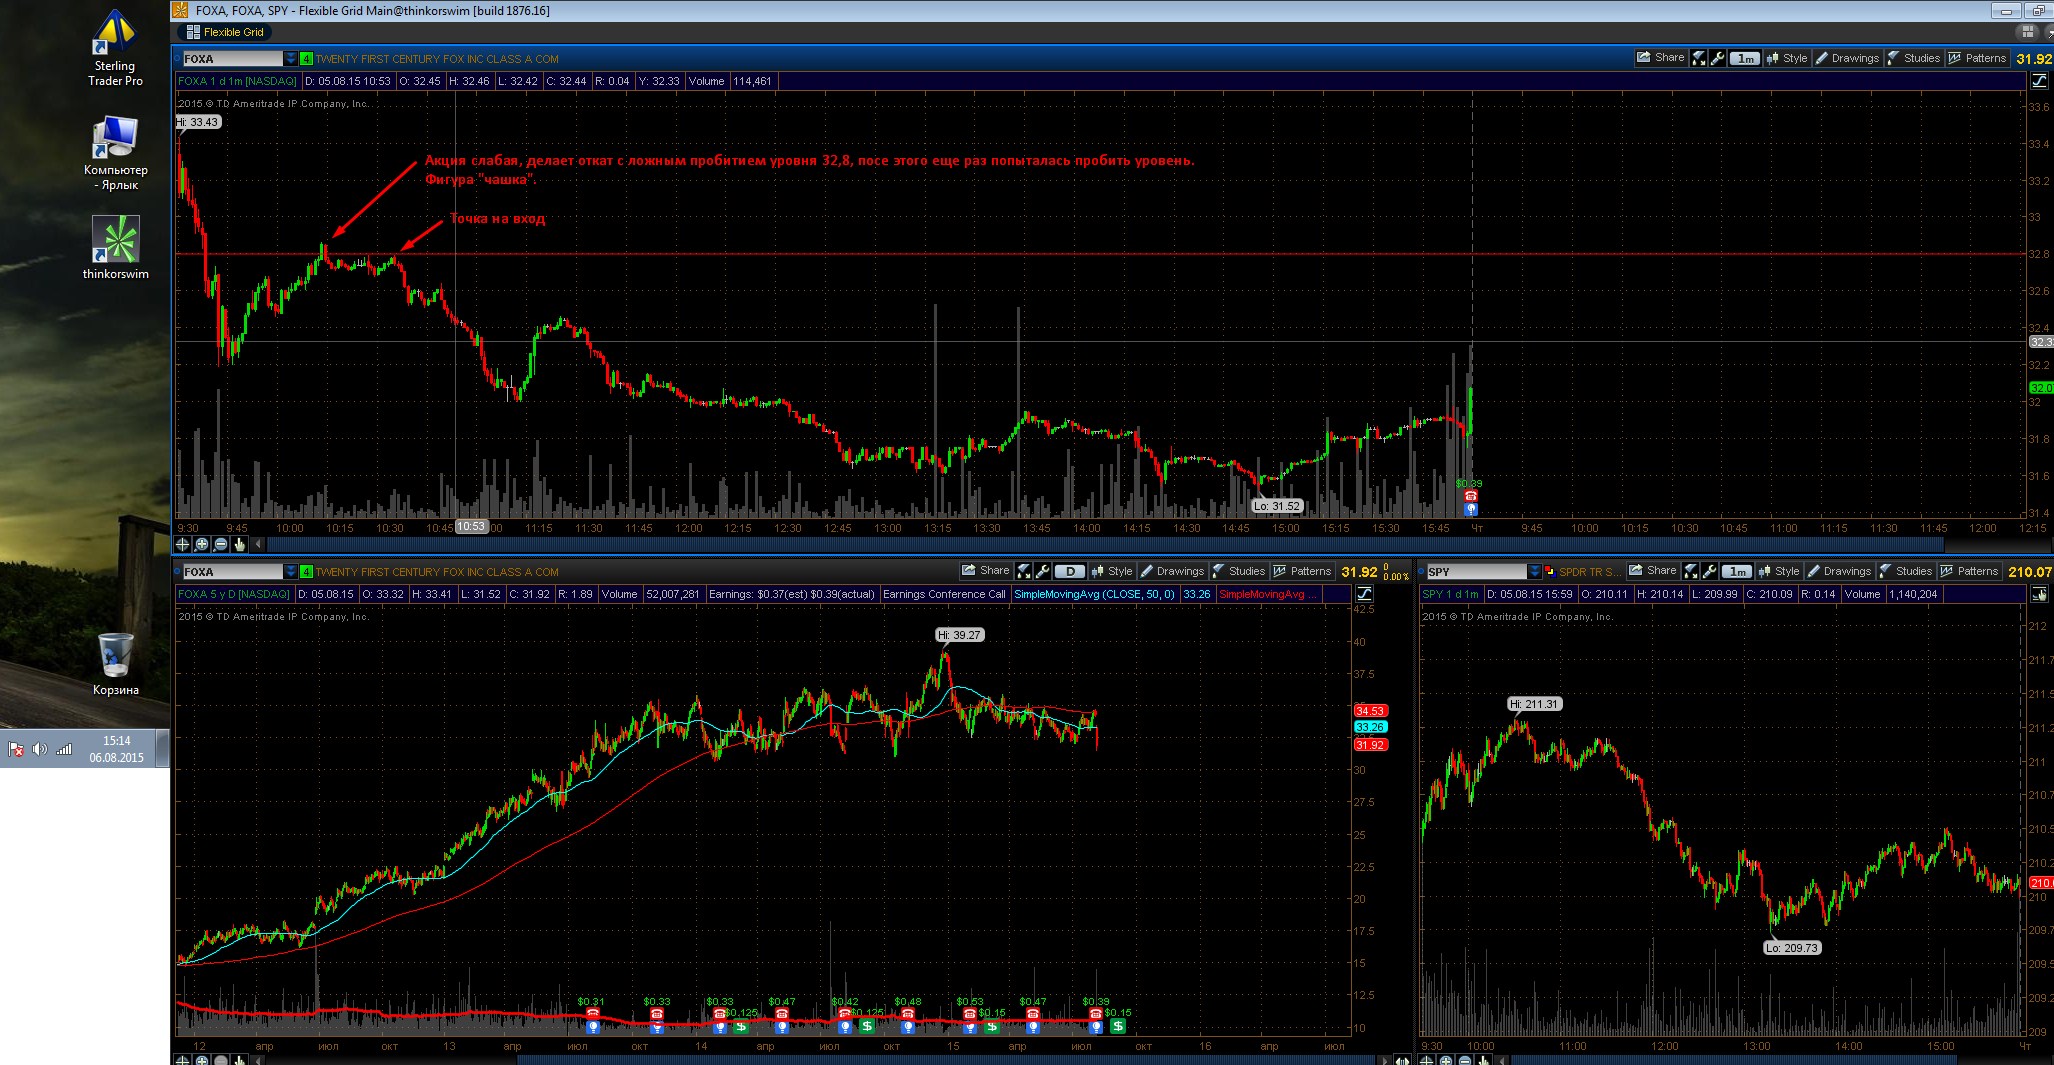Click quick study icon in SPY chart toolbar
The height and width of the screenshot is (1065, 2054).
(1691, 571)
